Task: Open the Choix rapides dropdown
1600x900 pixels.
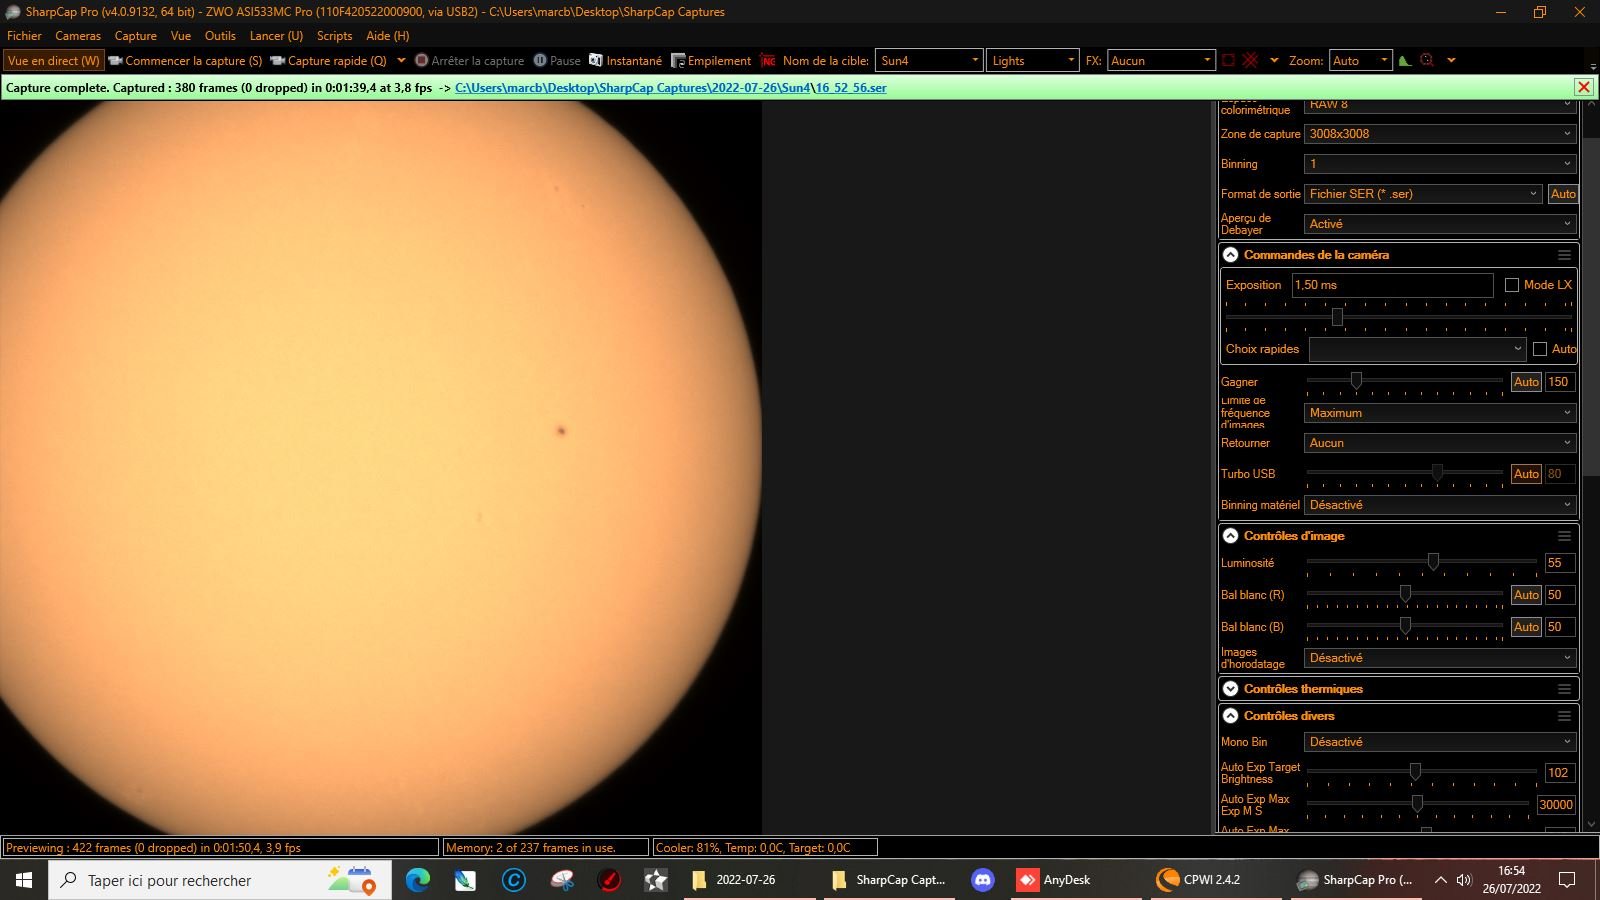Action: click(x=1418, y=349)
